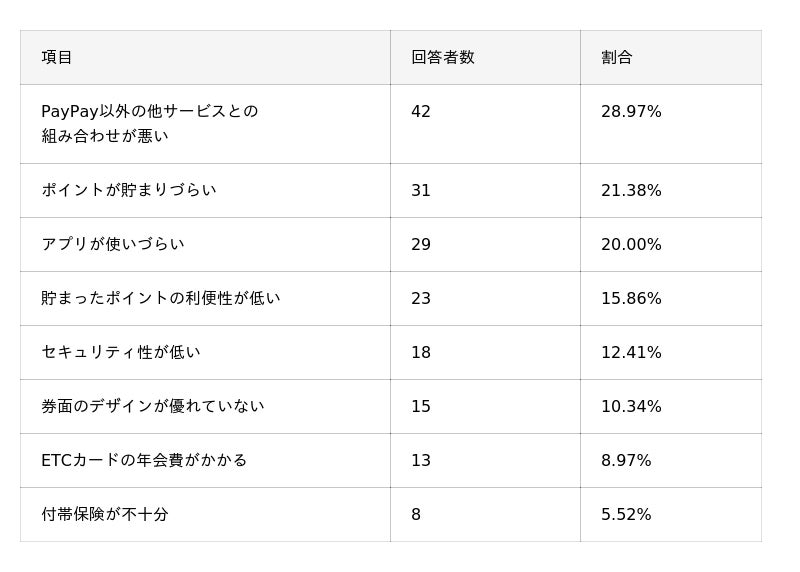The width and height of the screenshot is (800, 572).
Task: Select the 付帯保険が不十分 row label
Action: coord(104,514)
